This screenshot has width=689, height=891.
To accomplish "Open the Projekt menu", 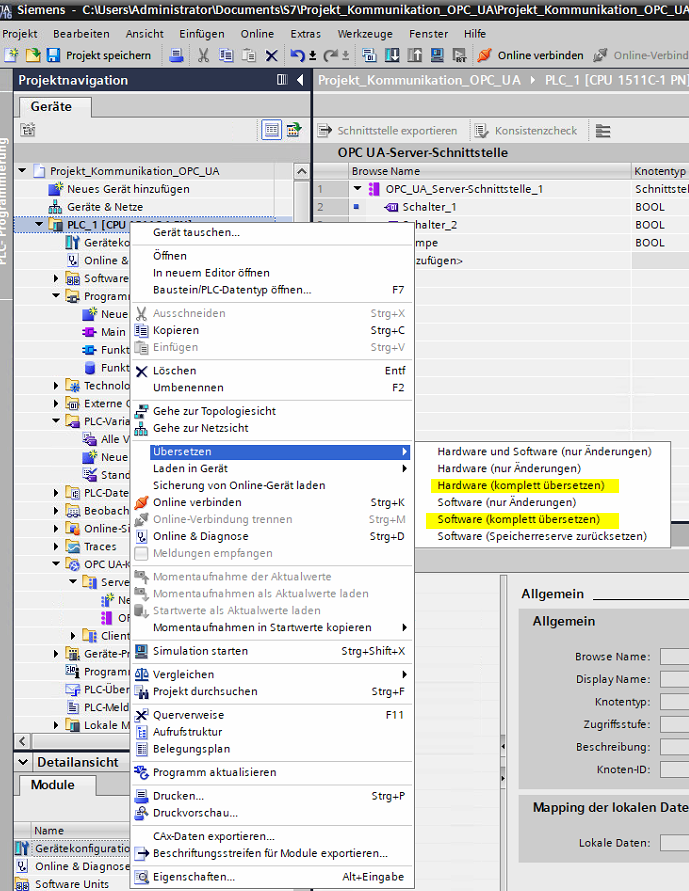I will pyautogui.click(x=20, y=34).
